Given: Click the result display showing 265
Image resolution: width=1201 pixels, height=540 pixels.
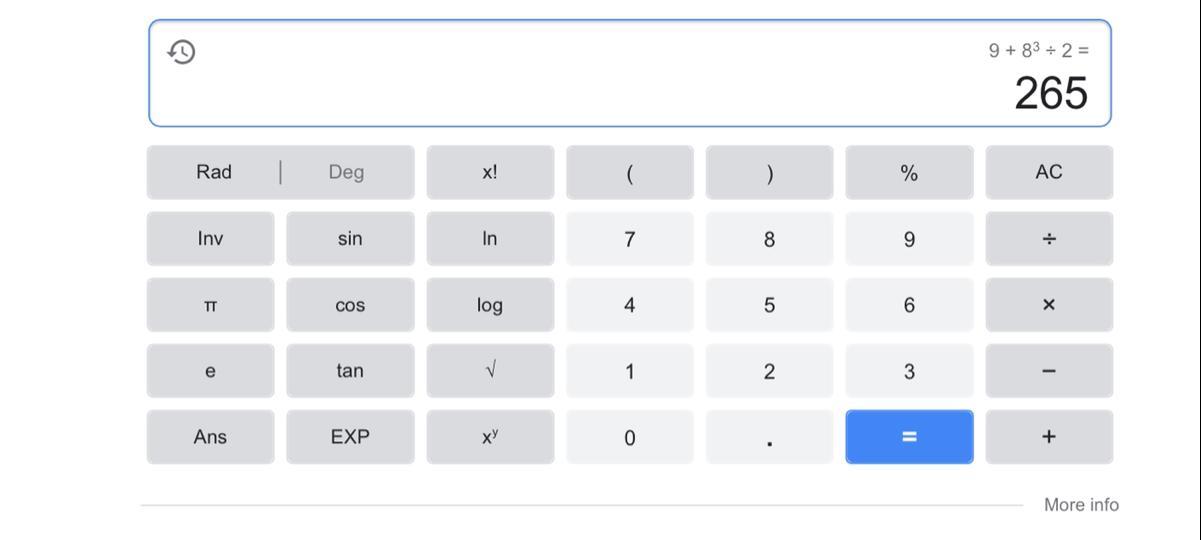Looking at the screenshot, I should coord(1050,94).
